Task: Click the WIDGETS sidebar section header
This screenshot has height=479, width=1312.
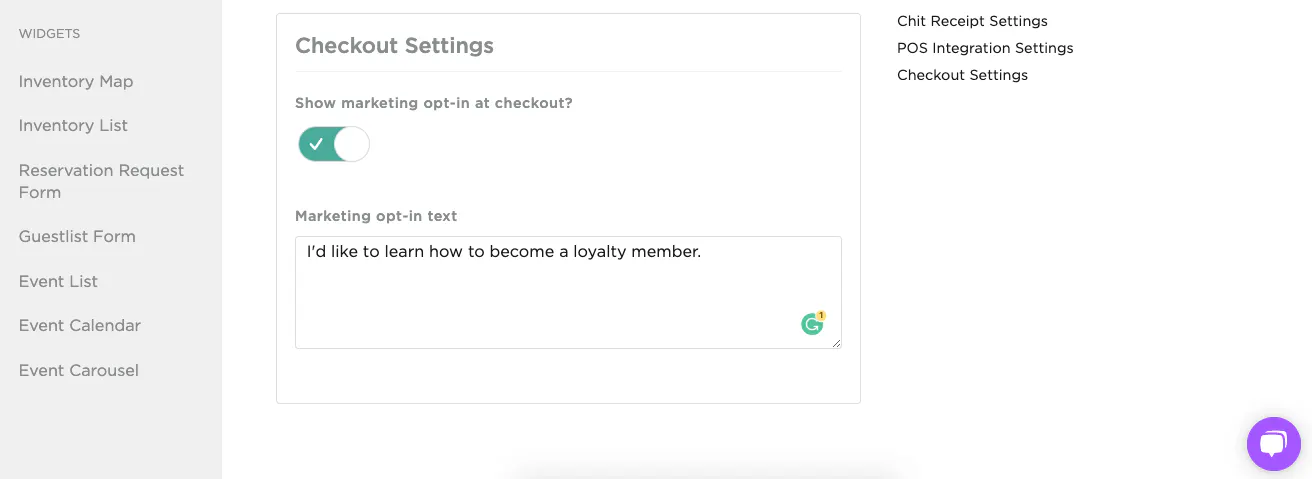Action: click(49, 34)
